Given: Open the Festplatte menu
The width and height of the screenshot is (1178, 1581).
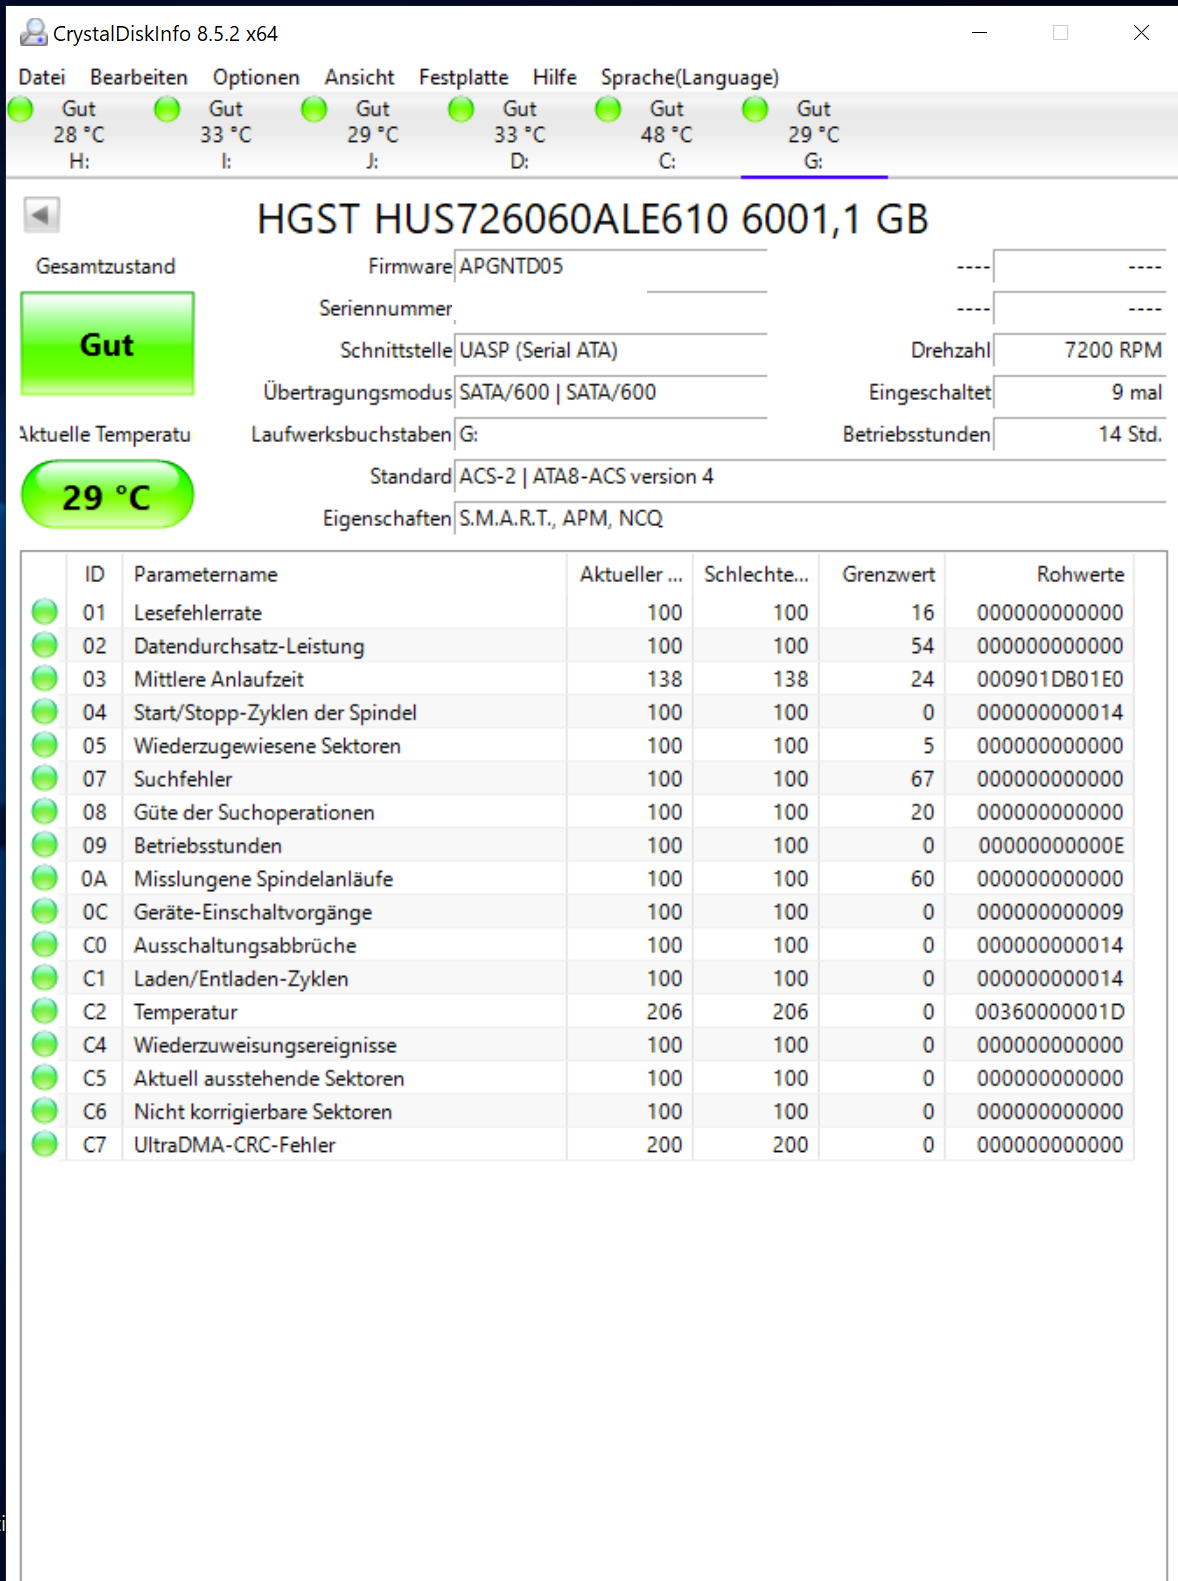Looking at the screenshot, I should pyautogui.click(x=463, y=77).
